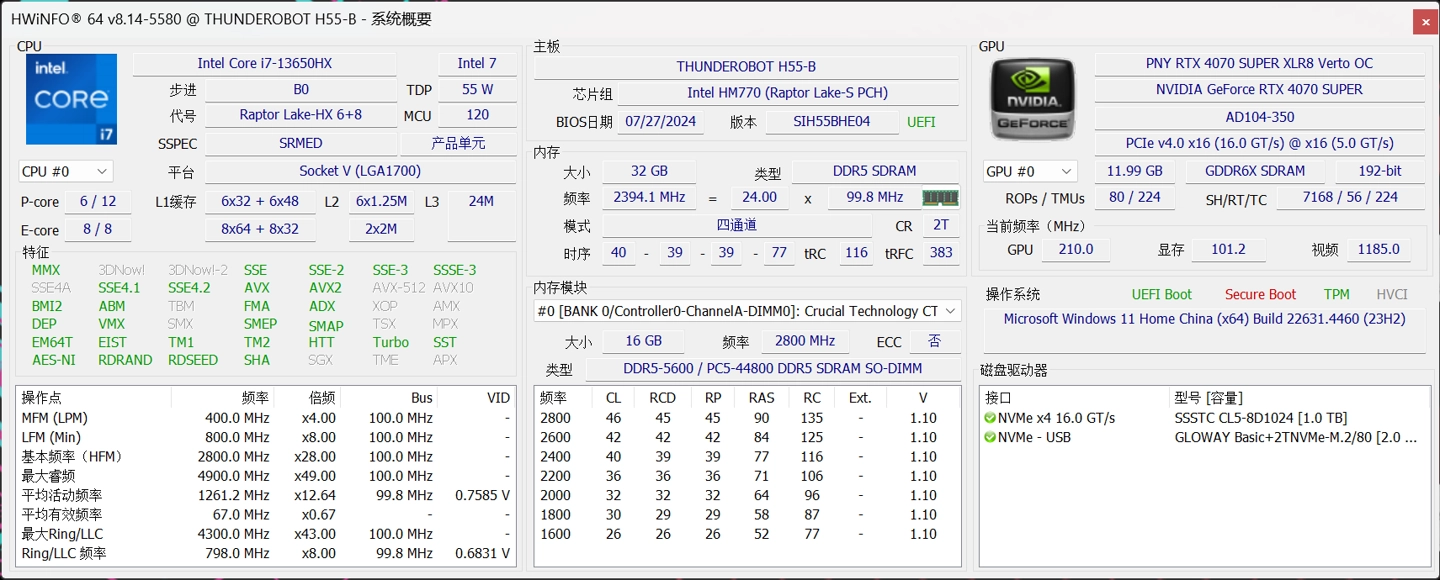1440x580 pixels.
Task: Click the green check icon beside NVMe - USB
Action: [x=990, y=437]
